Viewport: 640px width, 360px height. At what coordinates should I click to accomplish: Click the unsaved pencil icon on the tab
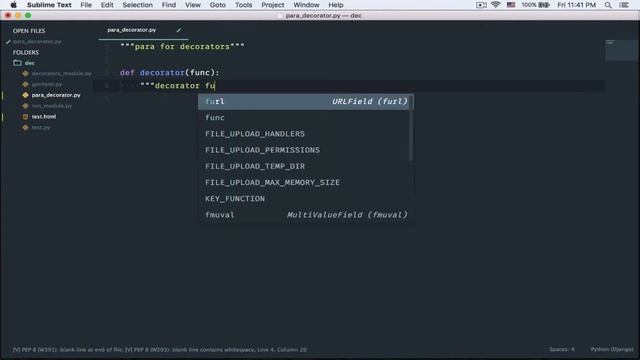coord(179,30)
